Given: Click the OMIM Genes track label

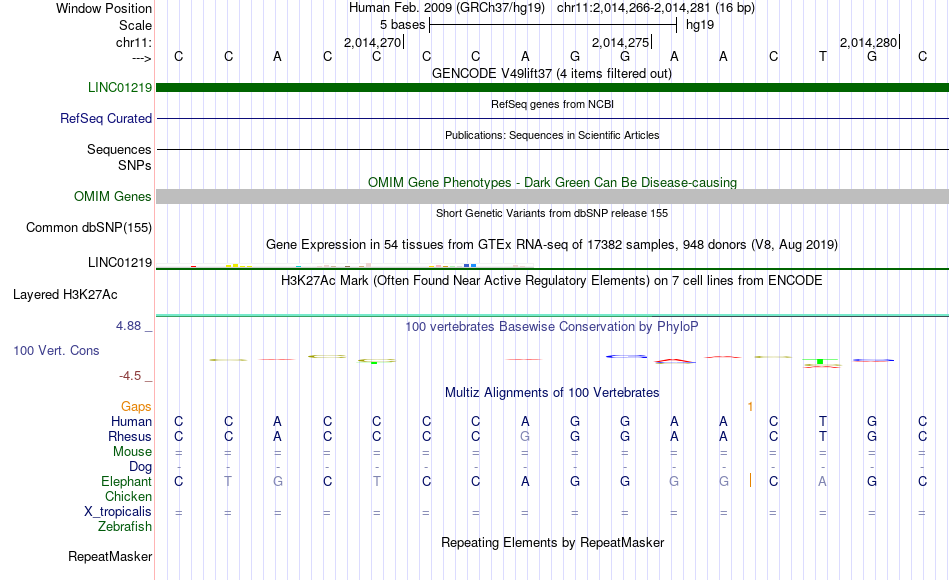Looking at the screenshot, I should (x=113, y=196).
